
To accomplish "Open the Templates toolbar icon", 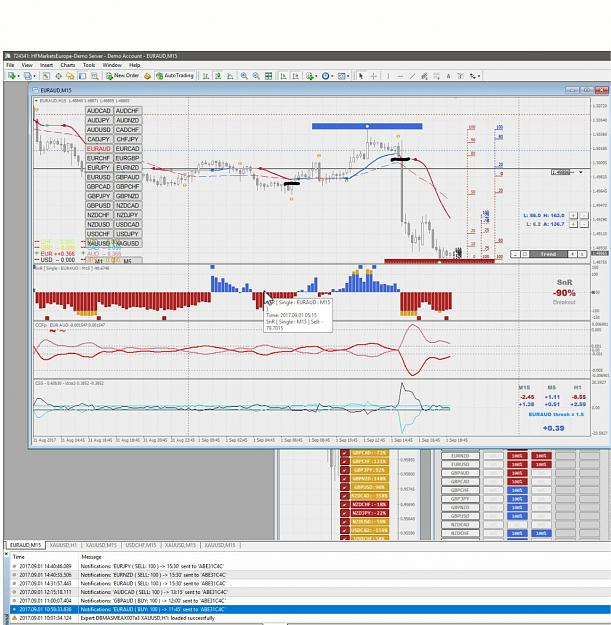I will click(342, 76).
